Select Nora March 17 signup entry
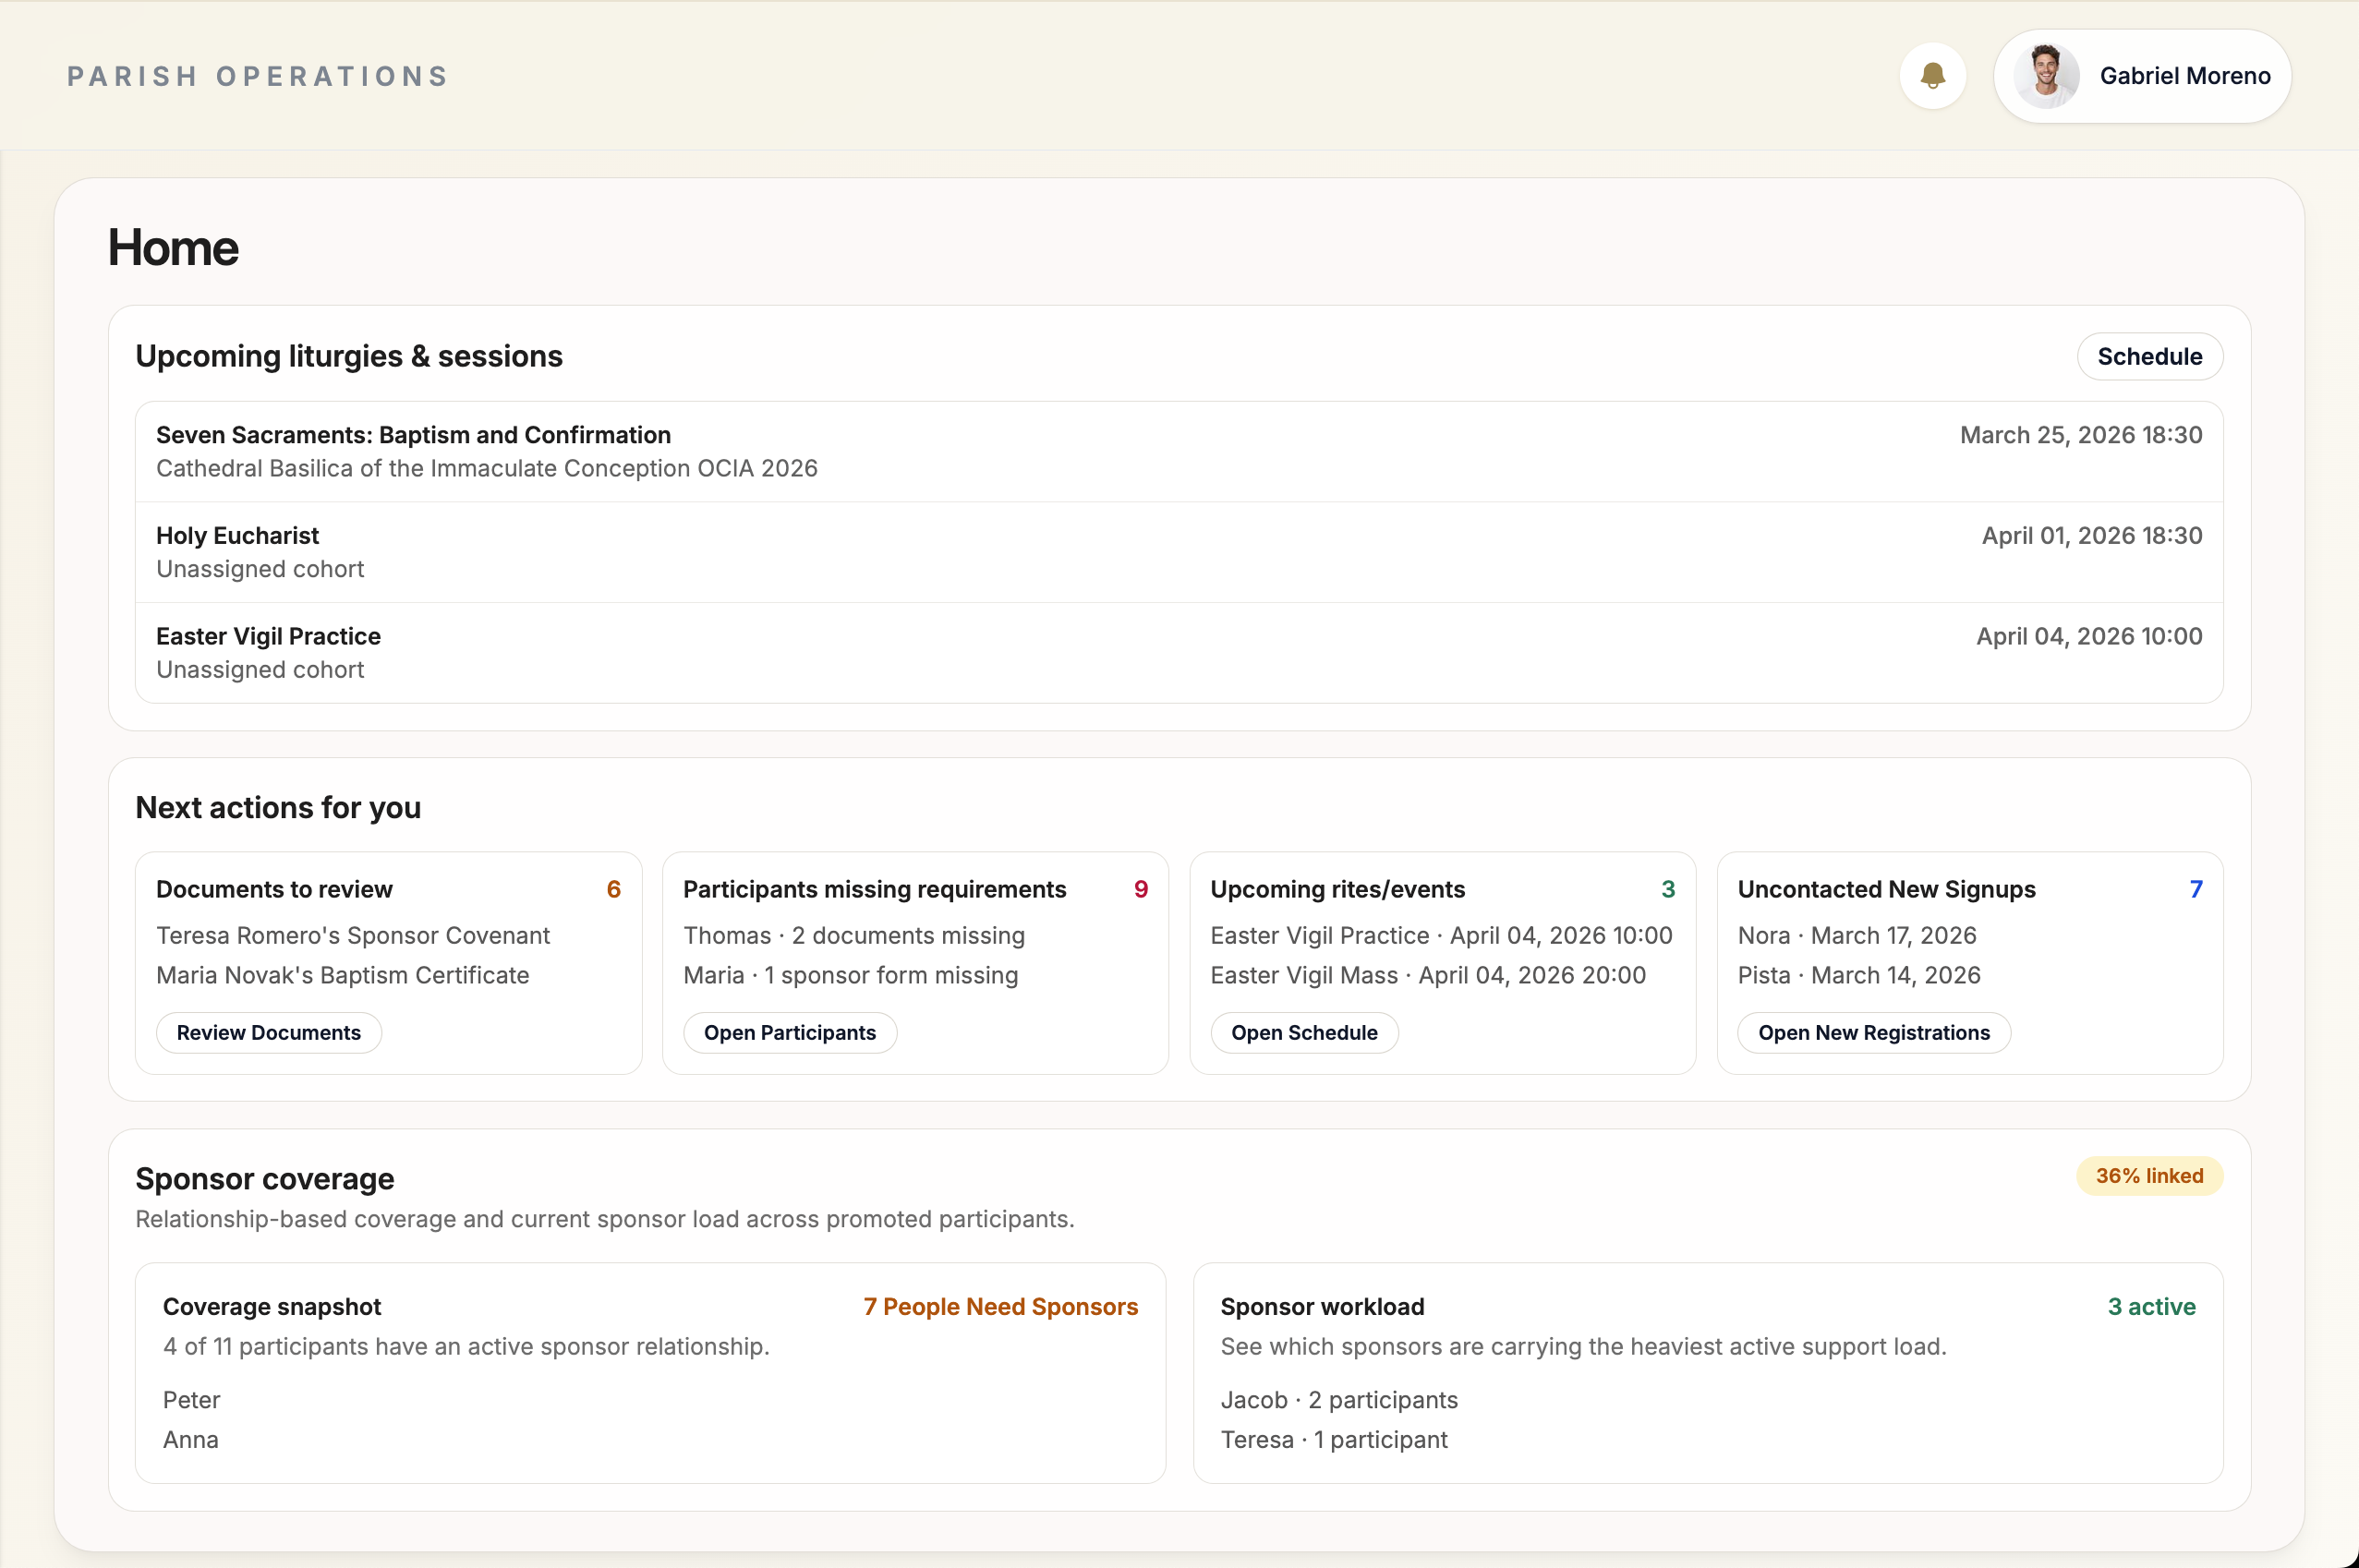The height and width of the screenshot is (1568, 2359). [x=1856, y=936]
